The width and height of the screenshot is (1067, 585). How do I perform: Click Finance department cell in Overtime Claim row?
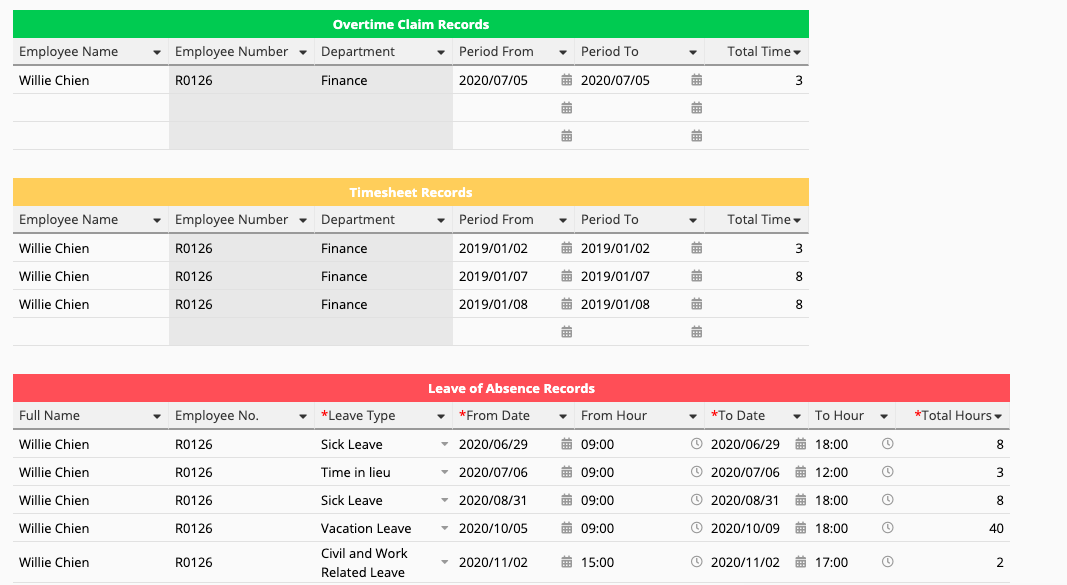click(384, 80)
